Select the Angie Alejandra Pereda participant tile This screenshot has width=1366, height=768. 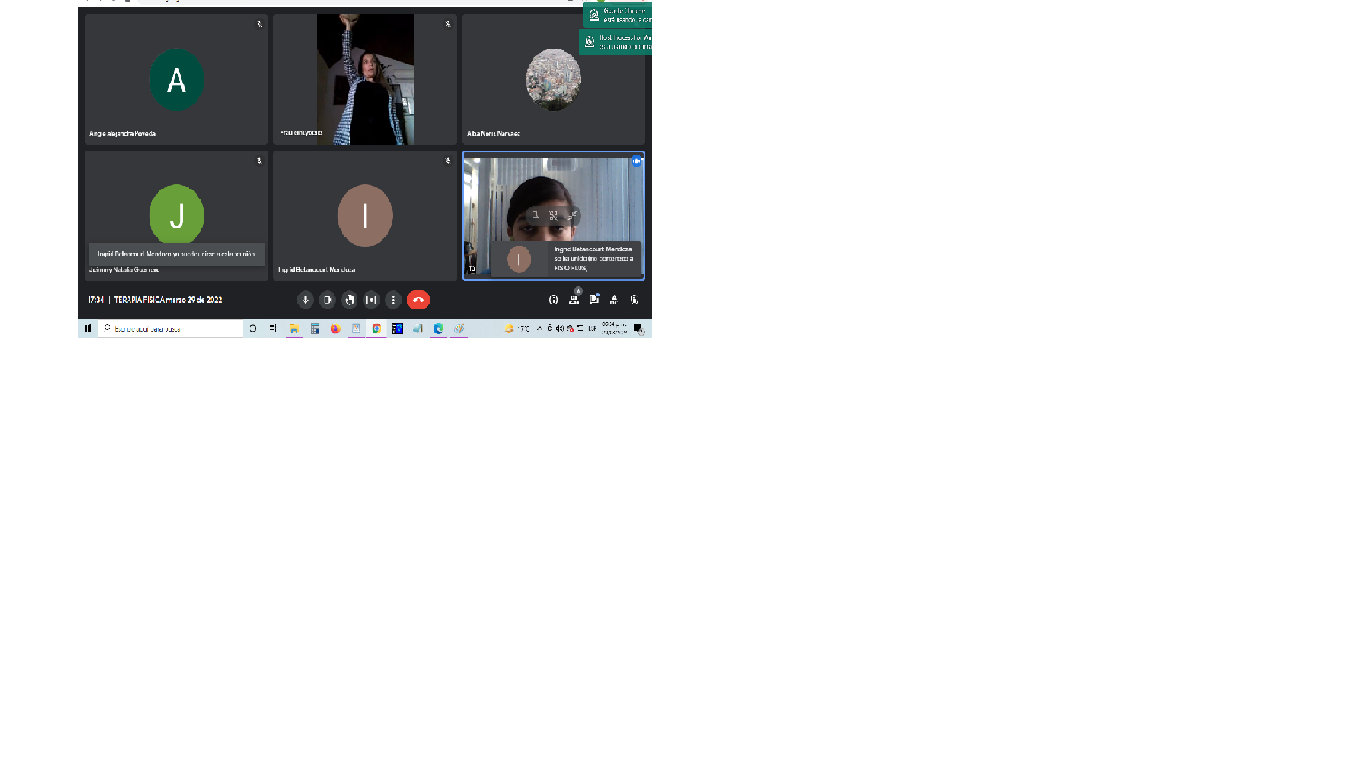point(176,80)
